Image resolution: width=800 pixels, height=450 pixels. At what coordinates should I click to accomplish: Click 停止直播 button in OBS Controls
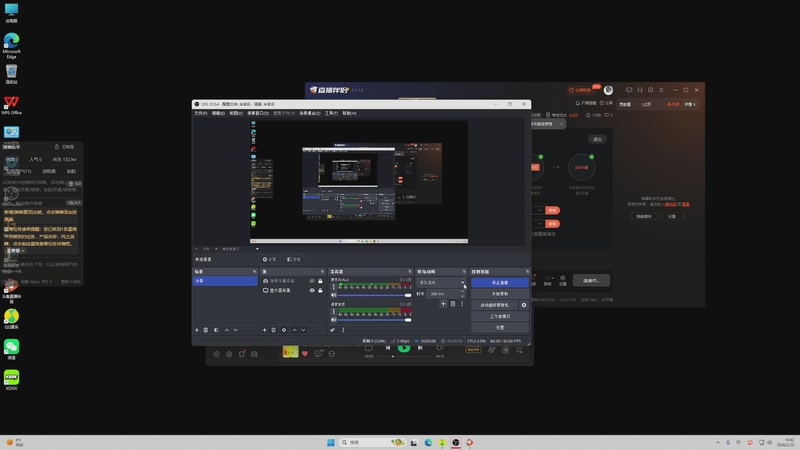(500, 283)
